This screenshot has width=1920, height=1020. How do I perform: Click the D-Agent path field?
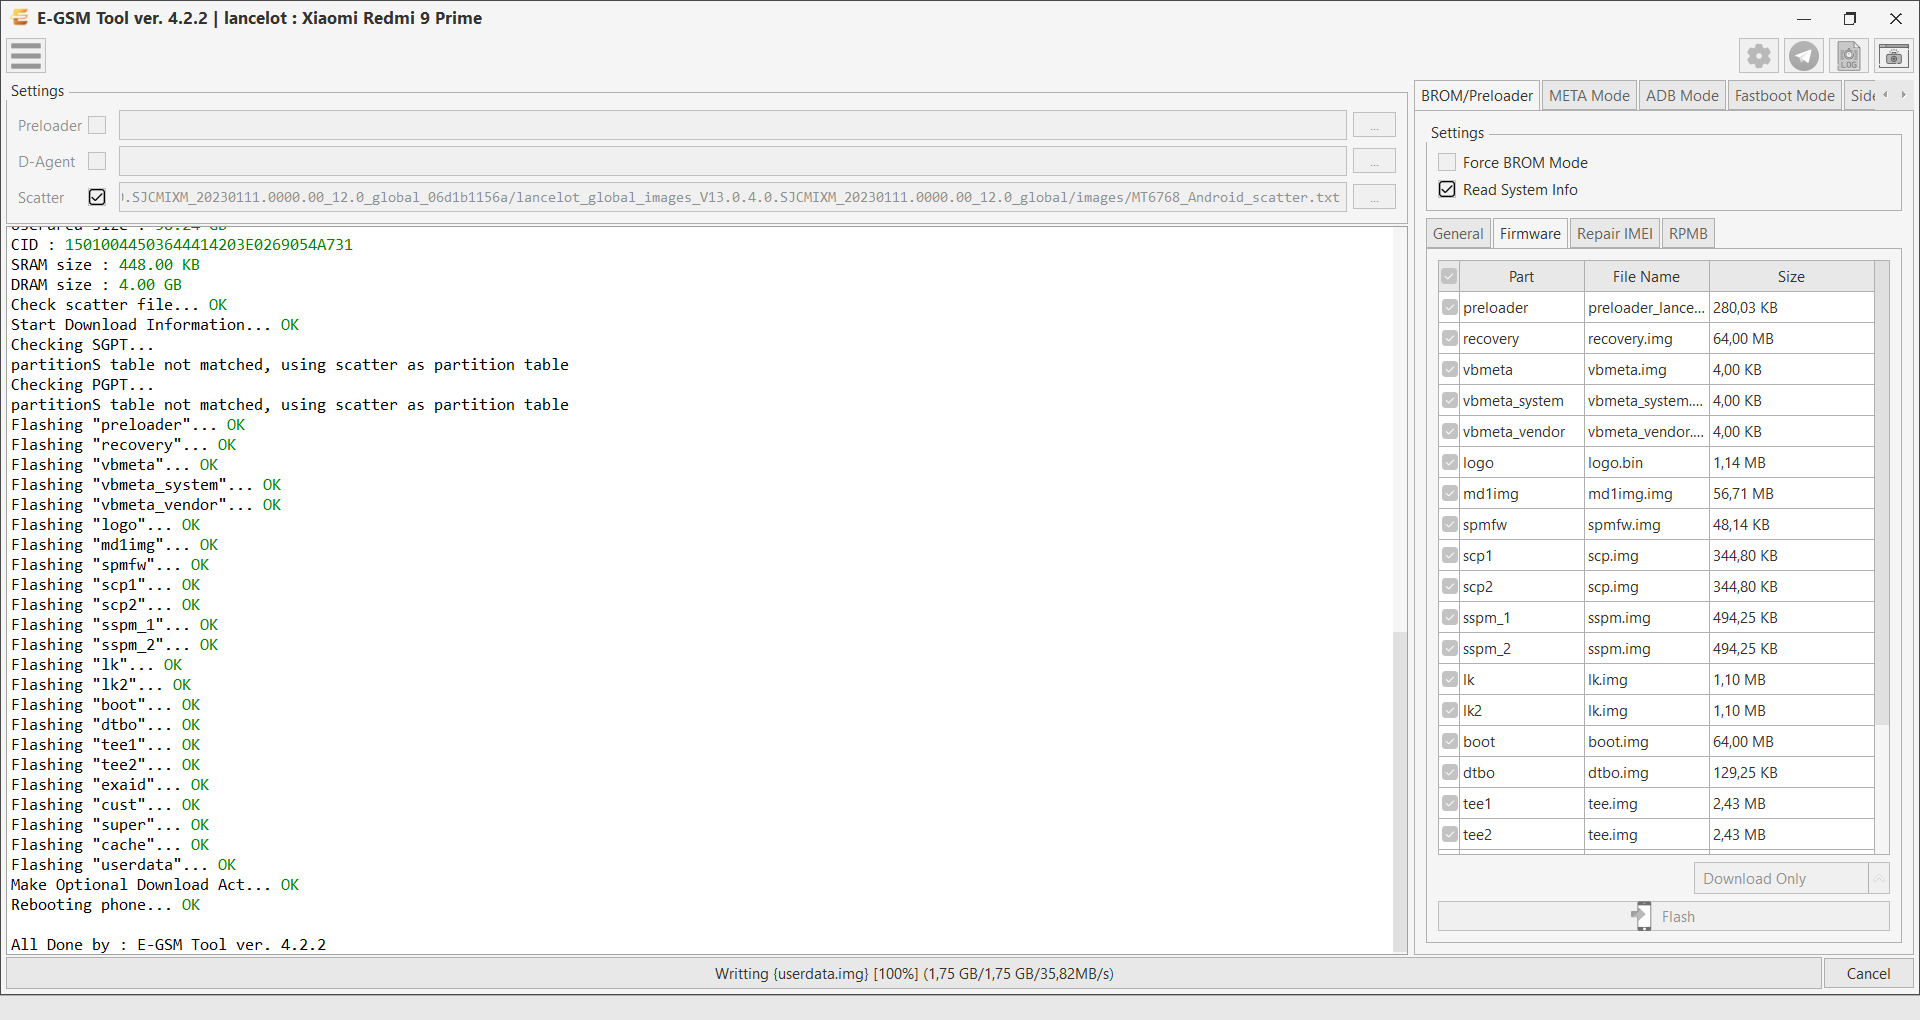732,161
